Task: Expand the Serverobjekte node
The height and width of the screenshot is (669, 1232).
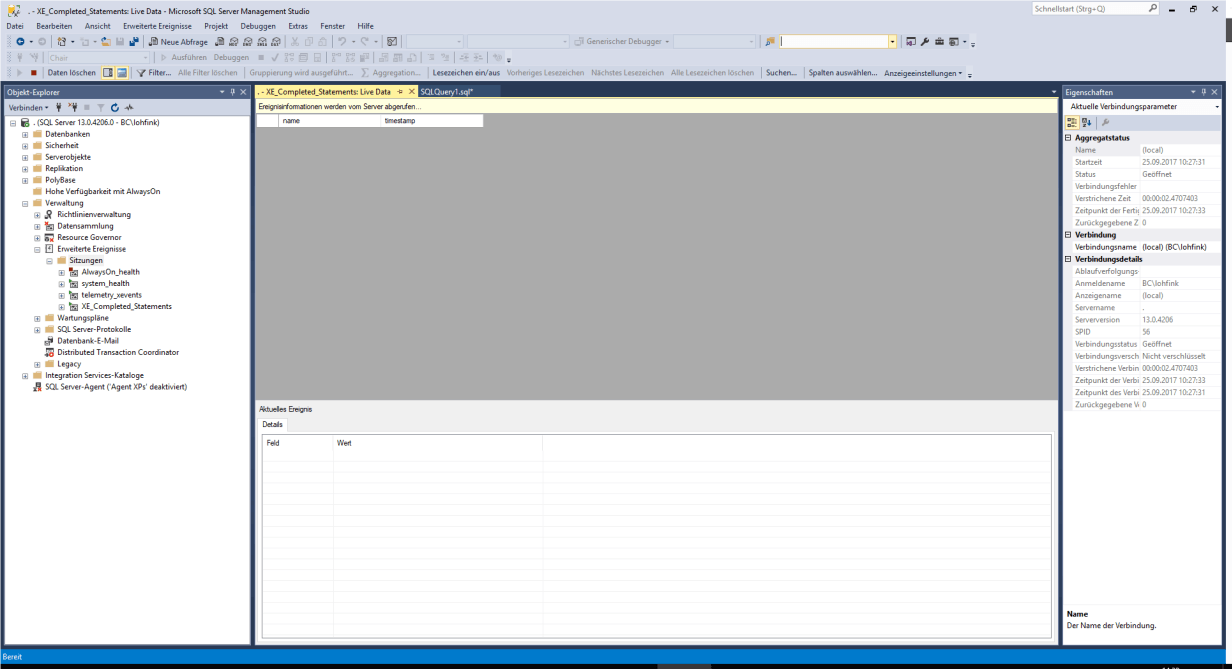Action: (25, 157)
